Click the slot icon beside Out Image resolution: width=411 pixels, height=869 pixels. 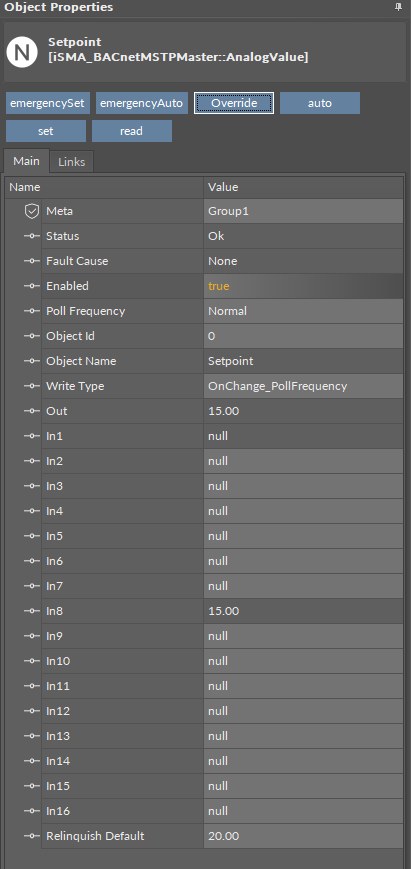pos(32,411)
